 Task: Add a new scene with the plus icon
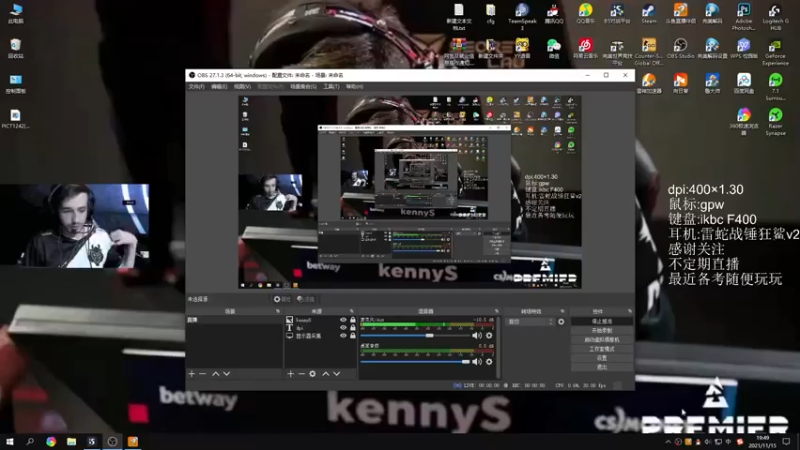(192, 374)
